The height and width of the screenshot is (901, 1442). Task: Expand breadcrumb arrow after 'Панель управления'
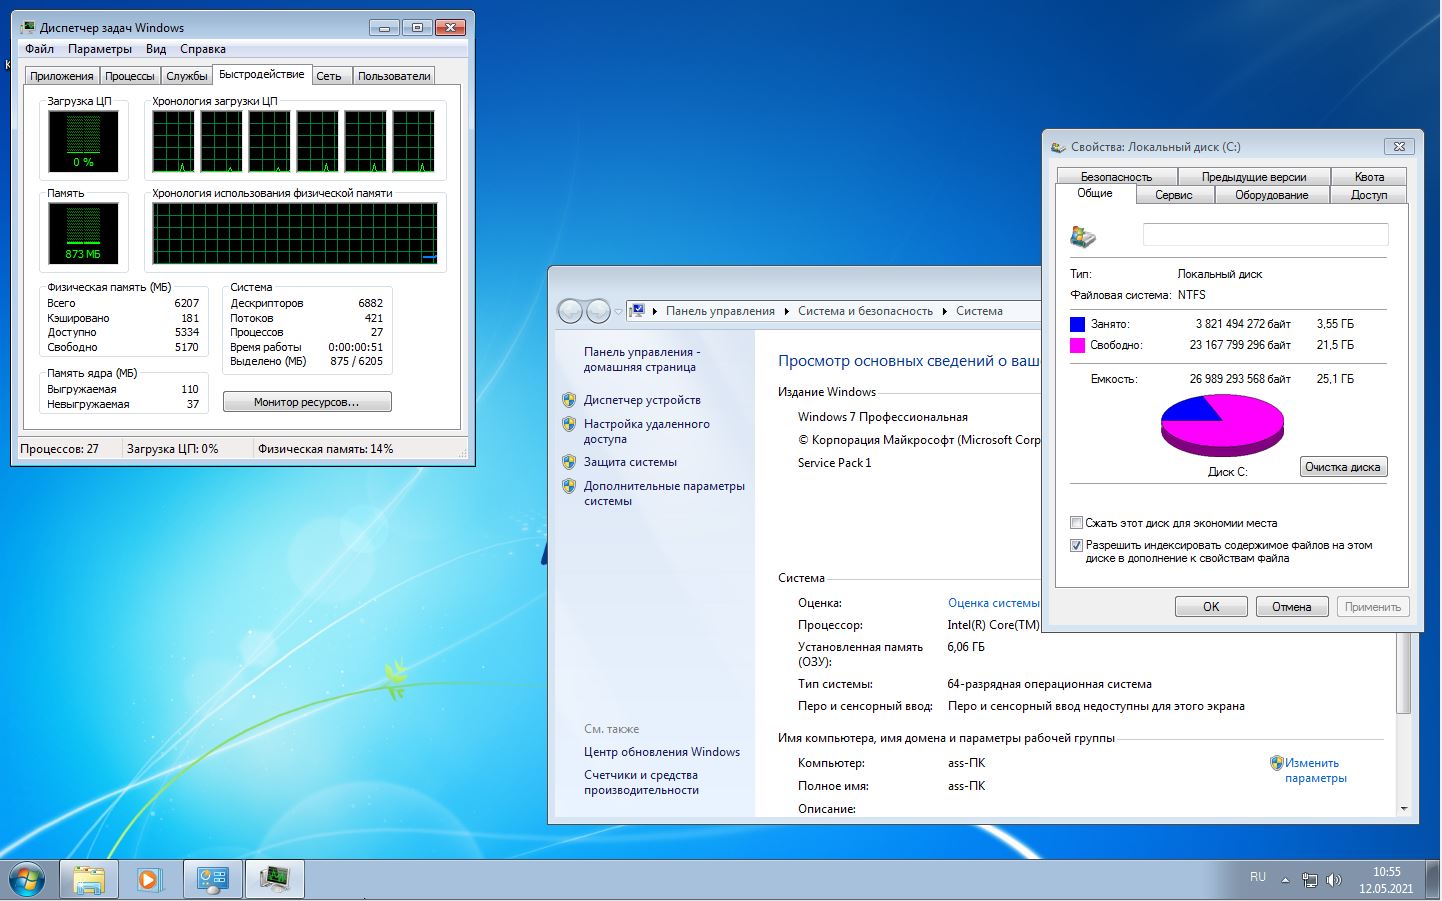click(x=787, y=311)
